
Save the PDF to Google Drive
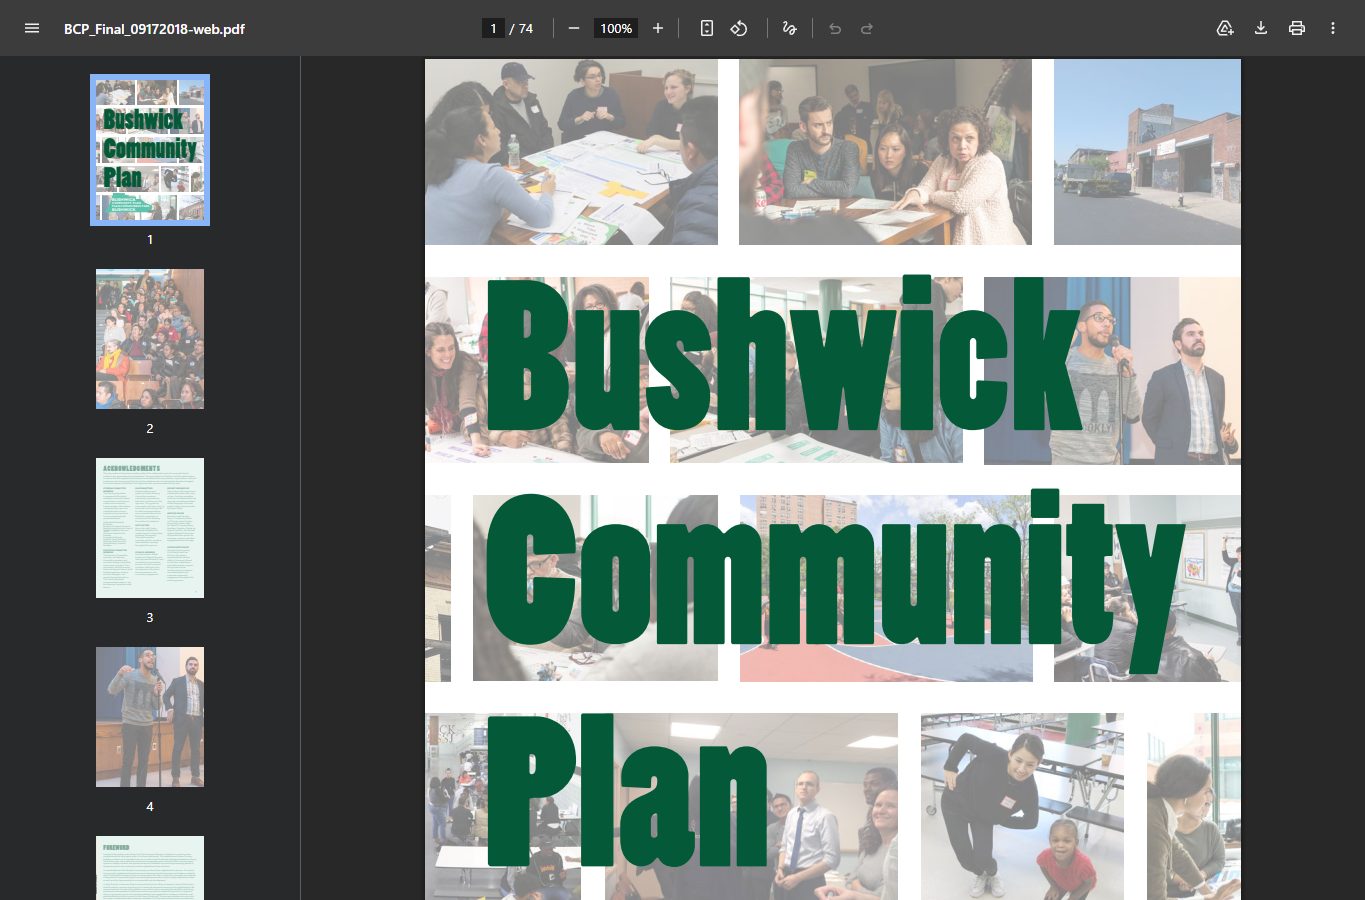pos(1225,28)
